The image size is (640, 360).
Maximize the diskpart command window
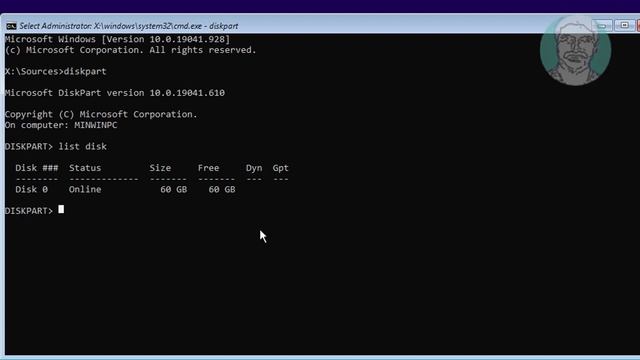tap(624, 25)
